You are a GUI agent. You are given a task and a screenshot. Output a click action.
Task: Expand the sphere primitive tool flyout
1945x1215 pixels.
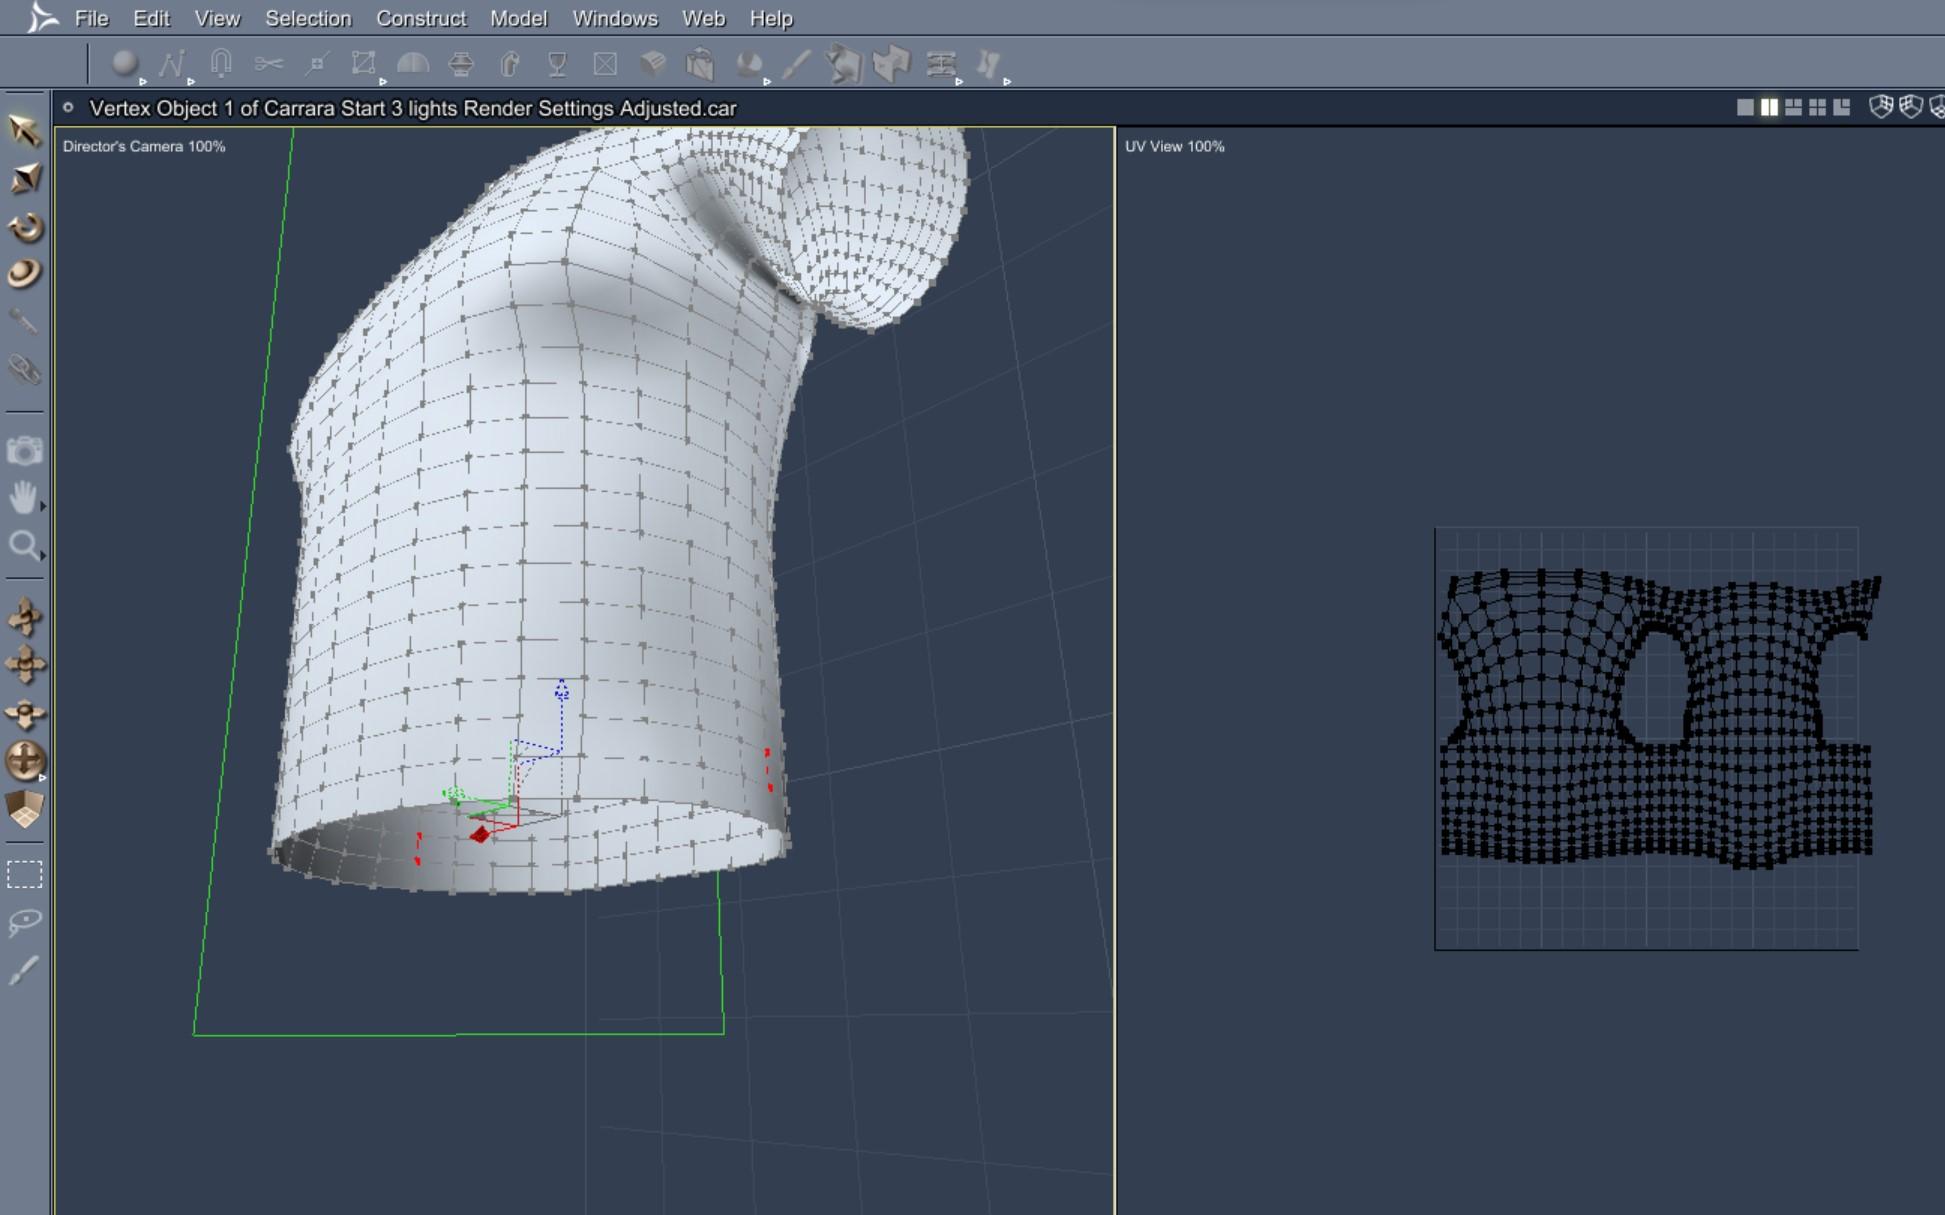tap(143, 82)
